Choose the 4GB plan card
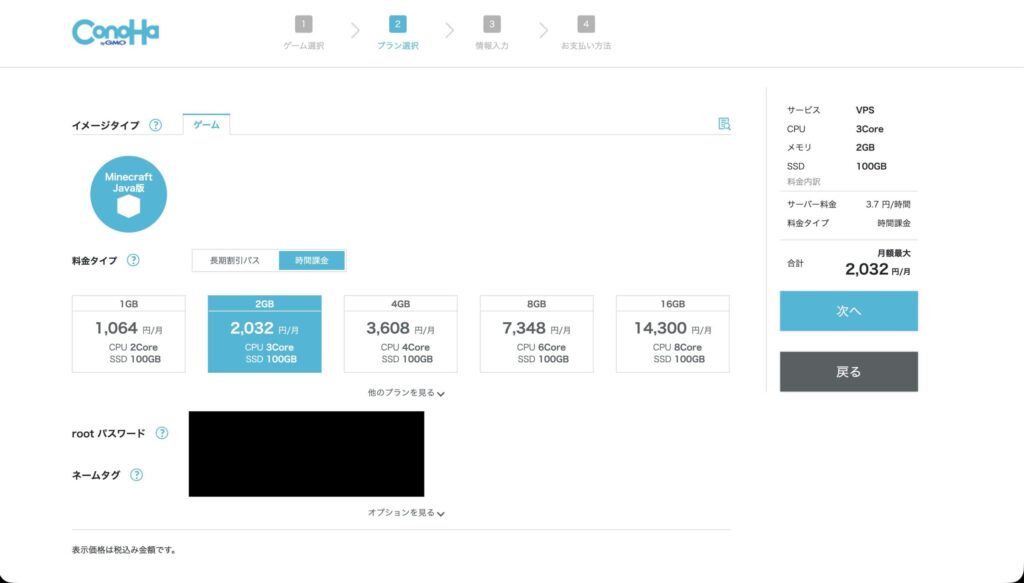This screenshot has width=1024, height=583. pyautogui.click(x=400, y=334)
